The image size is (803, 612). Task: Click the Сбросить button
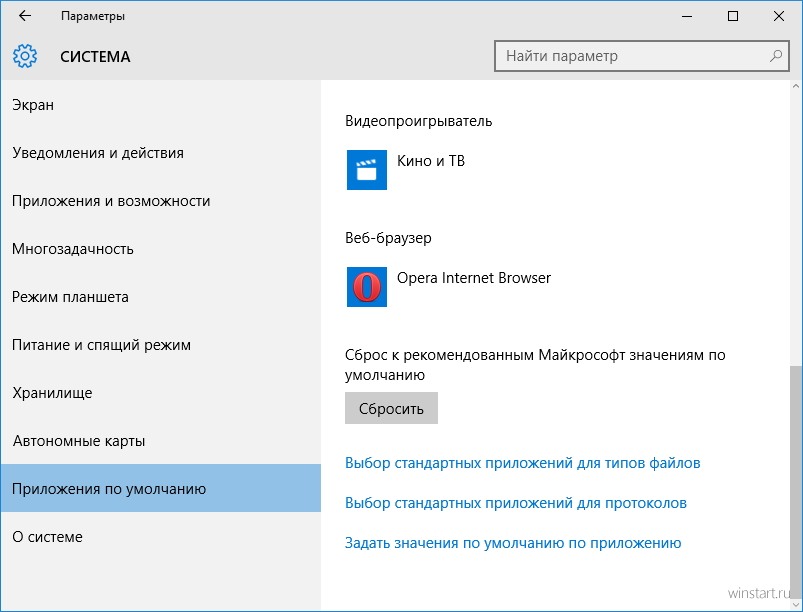pyautogui.click(x=391, y=408)
